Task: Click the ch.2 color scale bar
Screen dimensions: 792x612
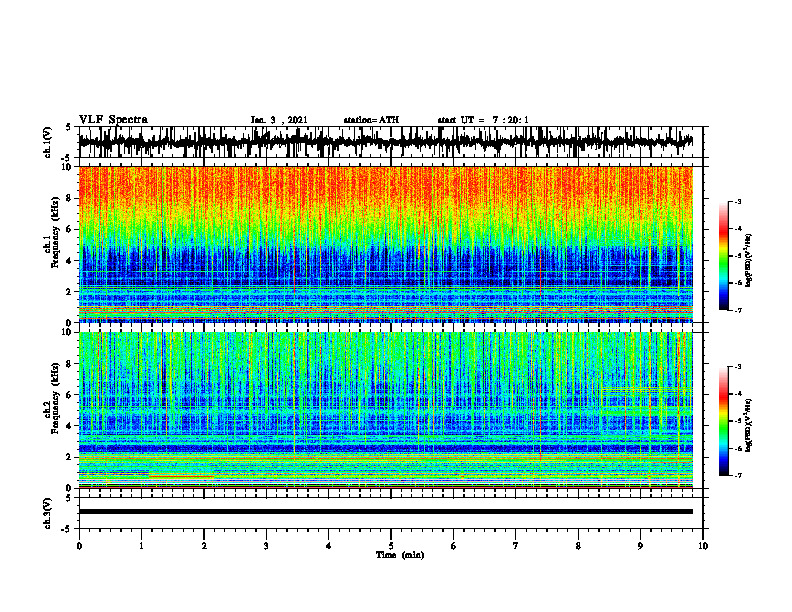Action: (x=724, y=421)
